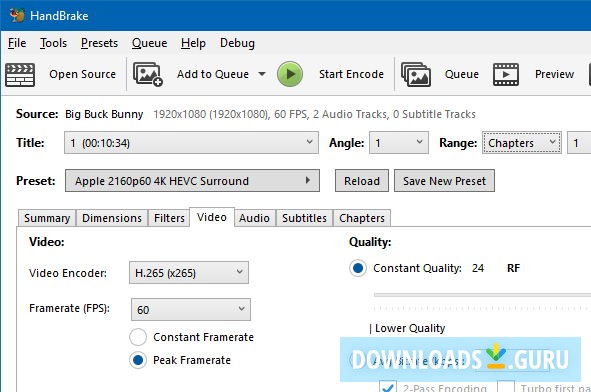Viewport: 591px width, 392px height.
Task: Click the Open Source clapperboard icon
Action: 20,75
